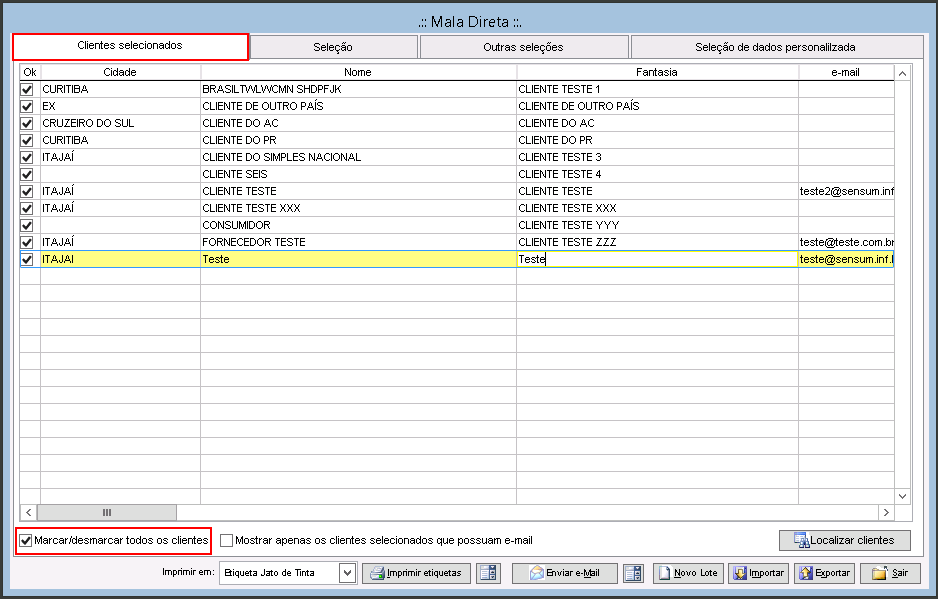Click the CLIENTE TESTE YYY cell
This screenshot has height=599, width=938.
(x=657, y=226)
